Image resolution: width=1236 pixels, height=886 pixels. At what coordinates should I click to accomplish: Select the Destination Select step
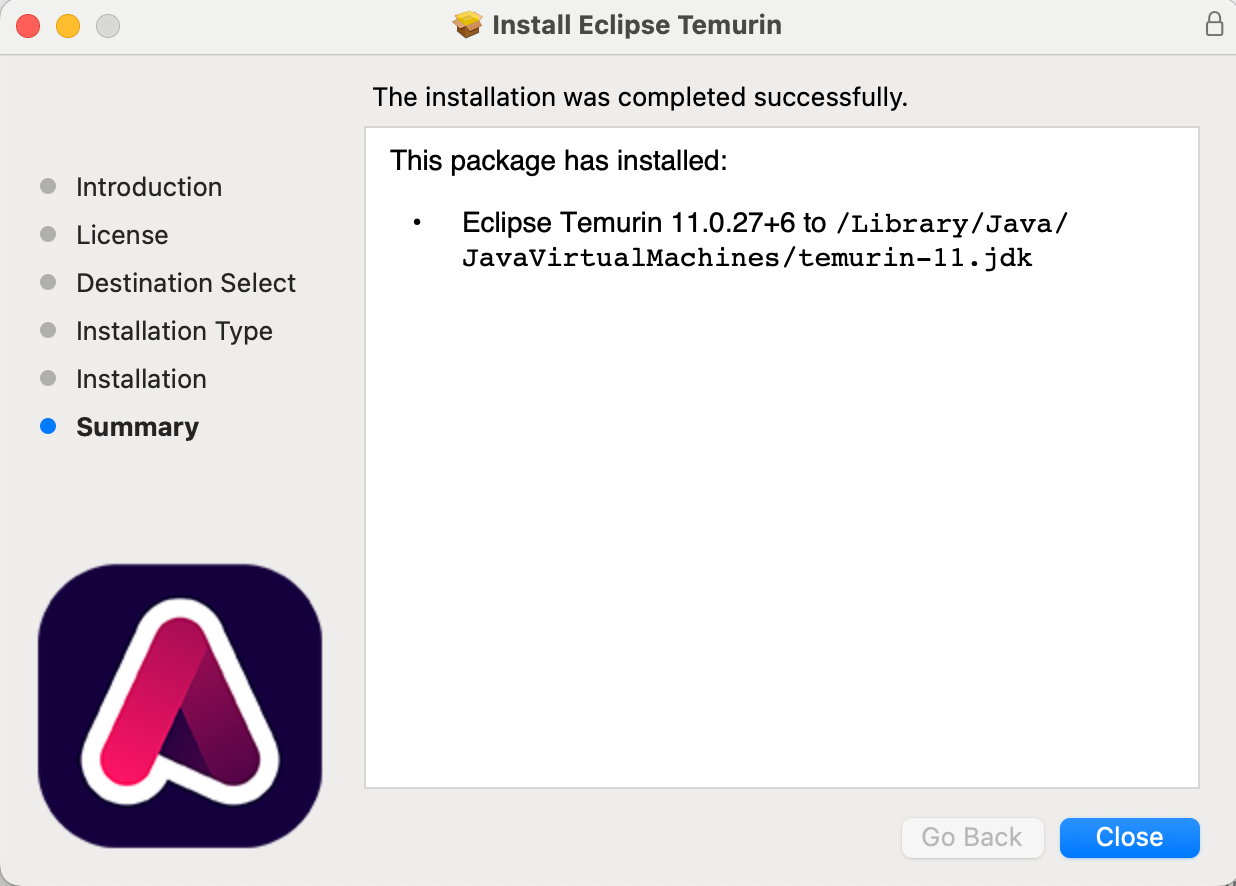[186, 283]
